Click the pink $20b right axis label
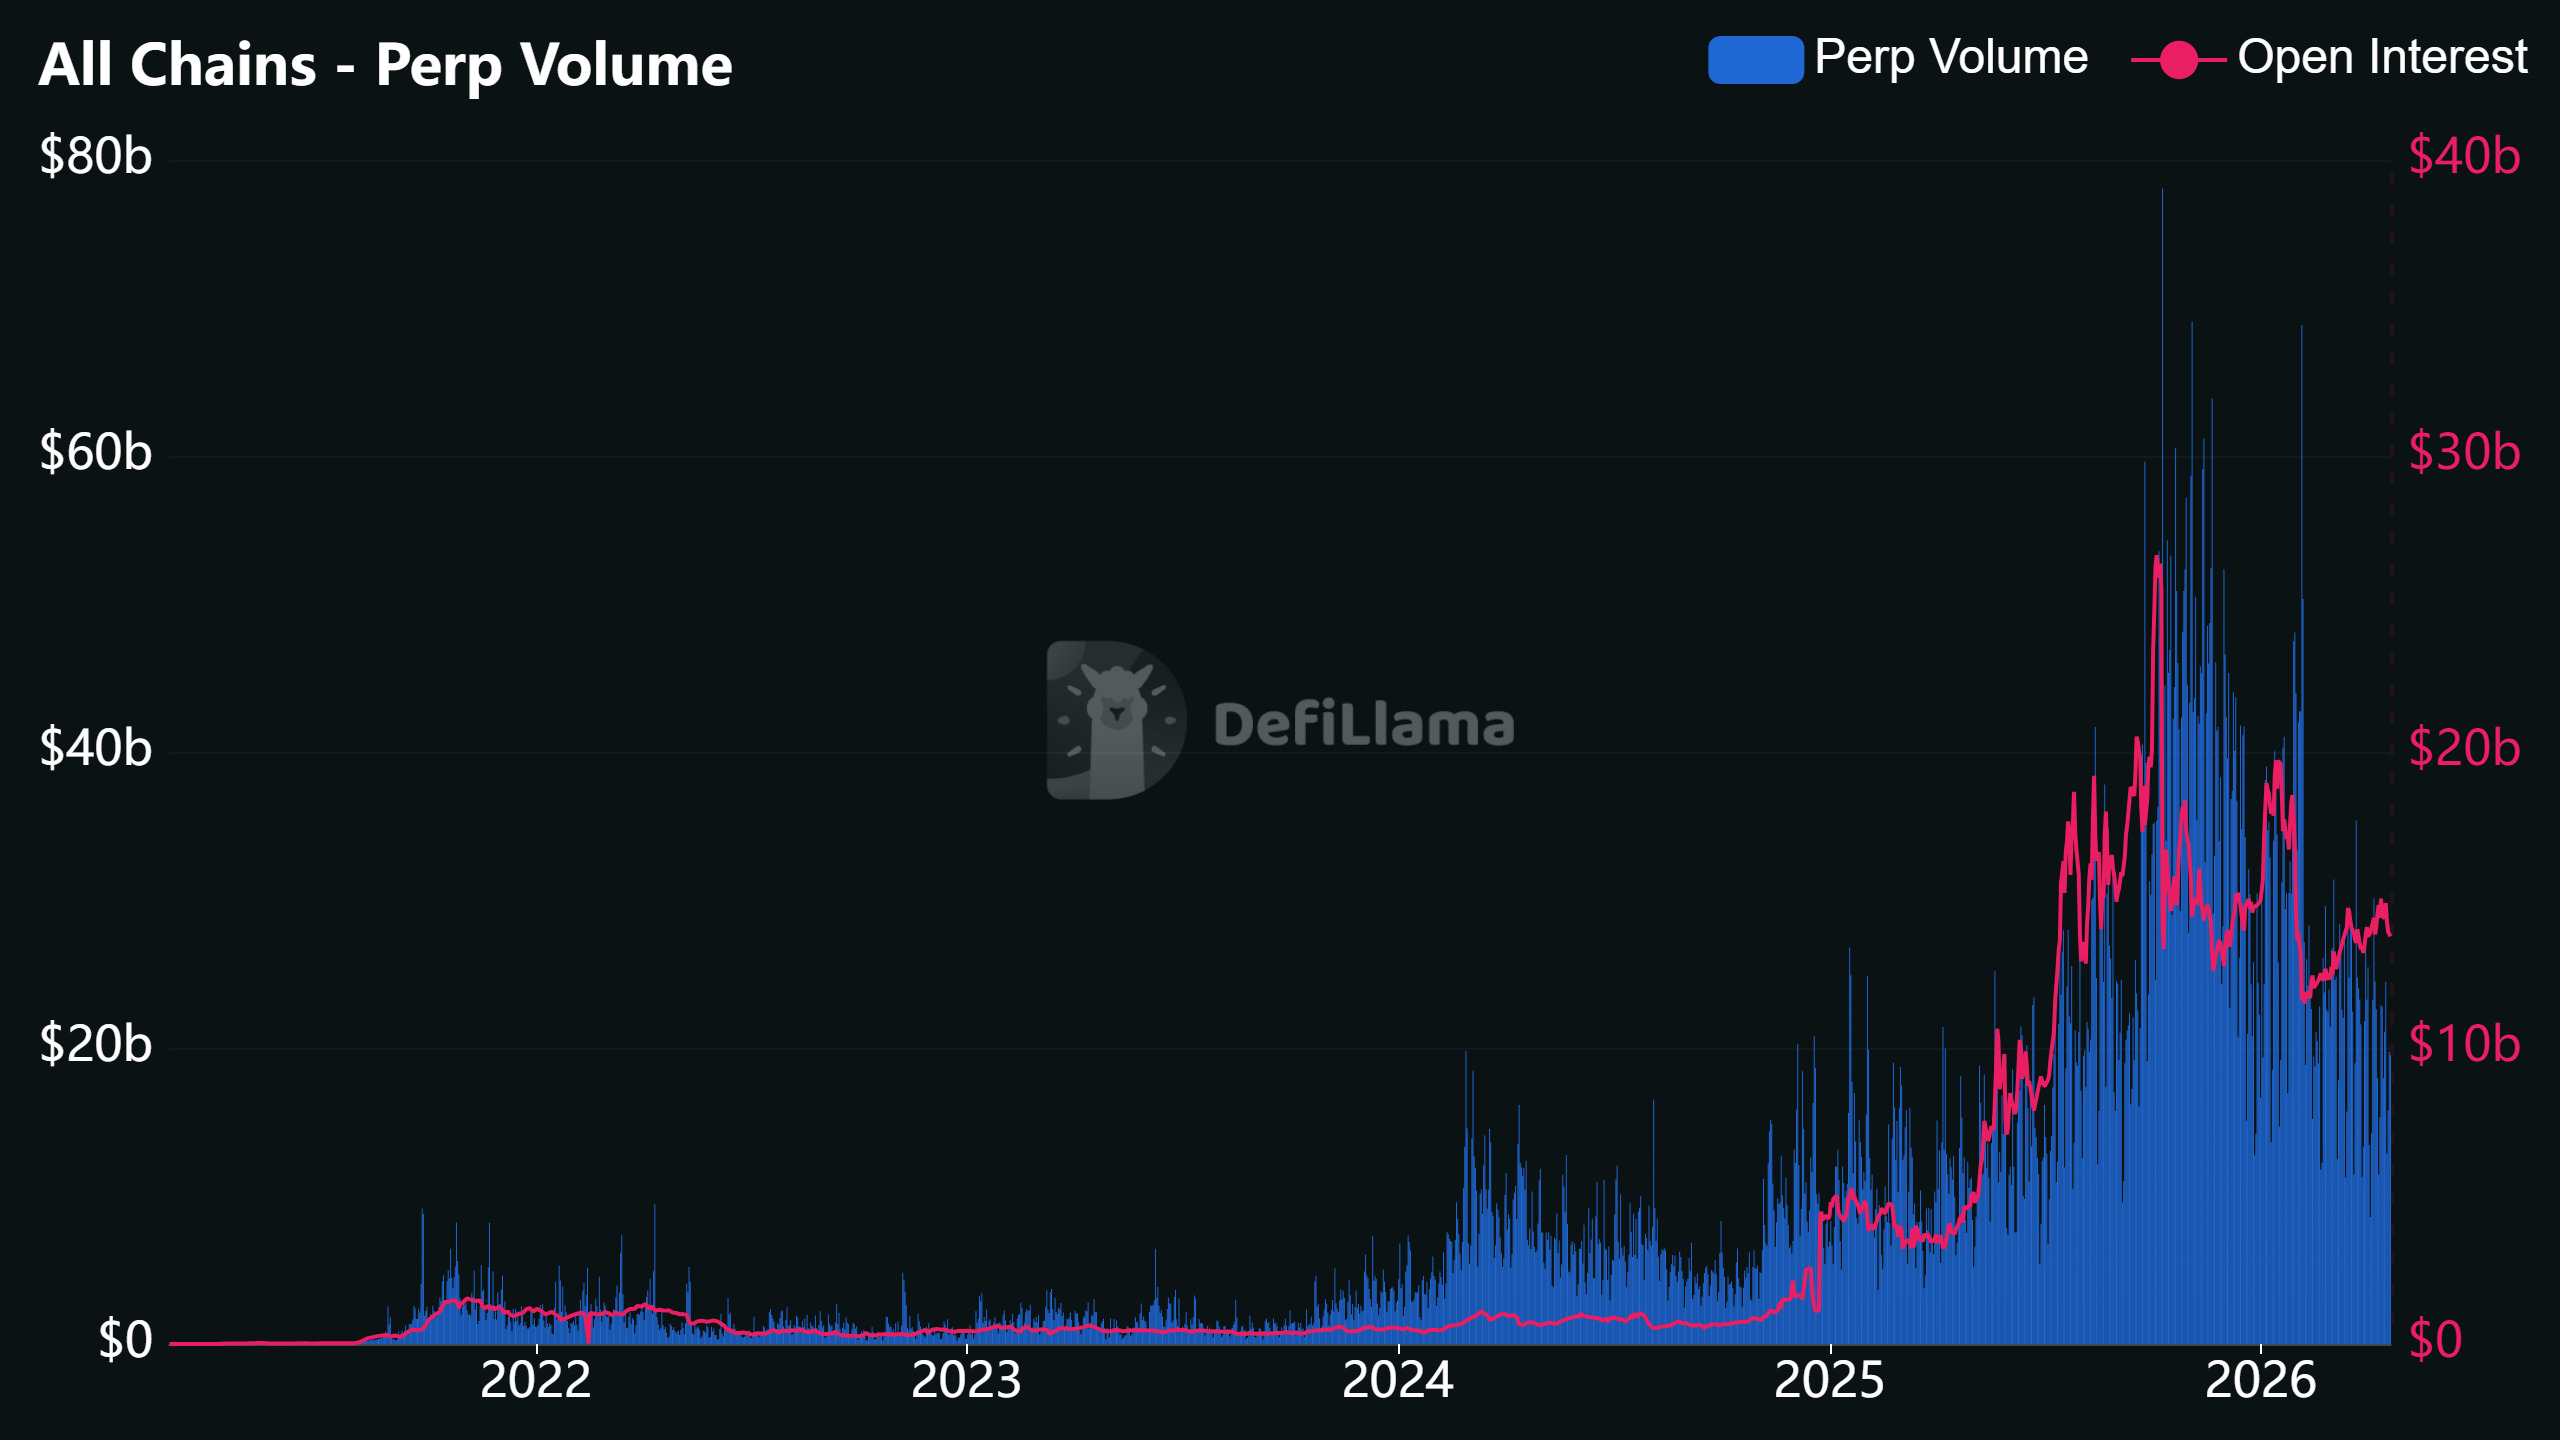The width and height of the screenshot is (2560, 1440). [x=2463, y=748]
